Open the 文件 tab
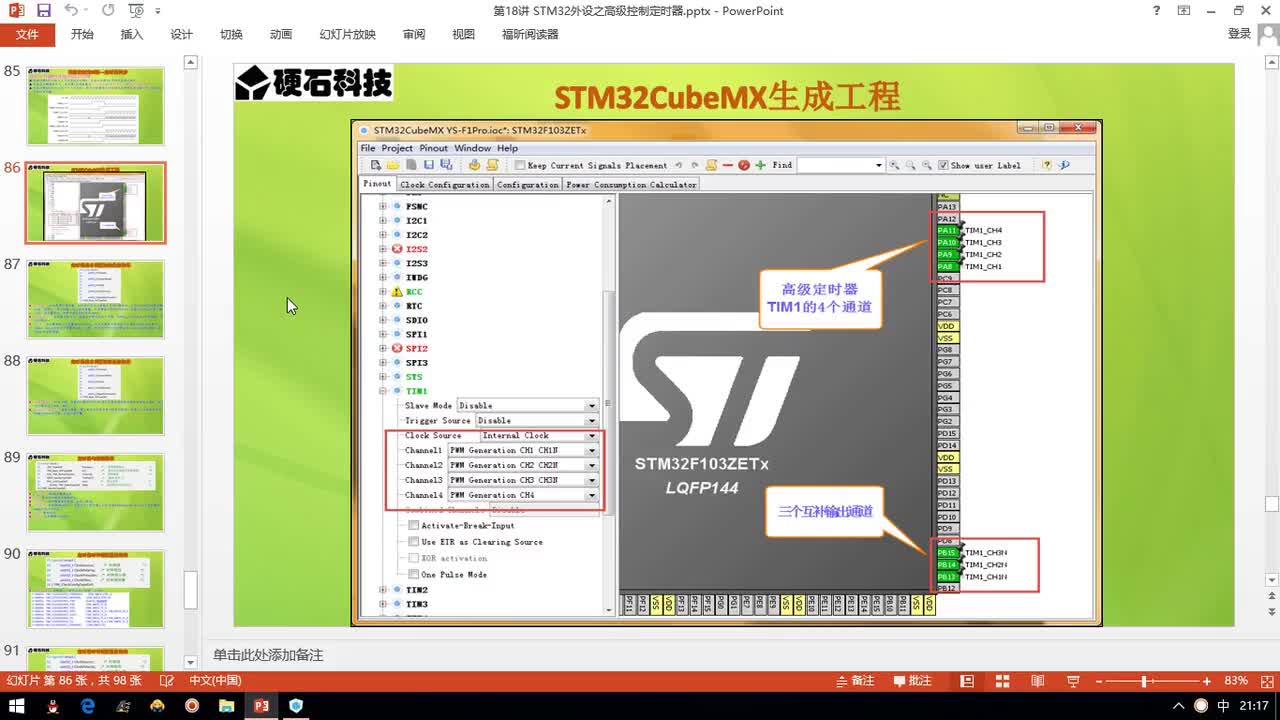This screenshot has width=1280, height=720. 27,34
